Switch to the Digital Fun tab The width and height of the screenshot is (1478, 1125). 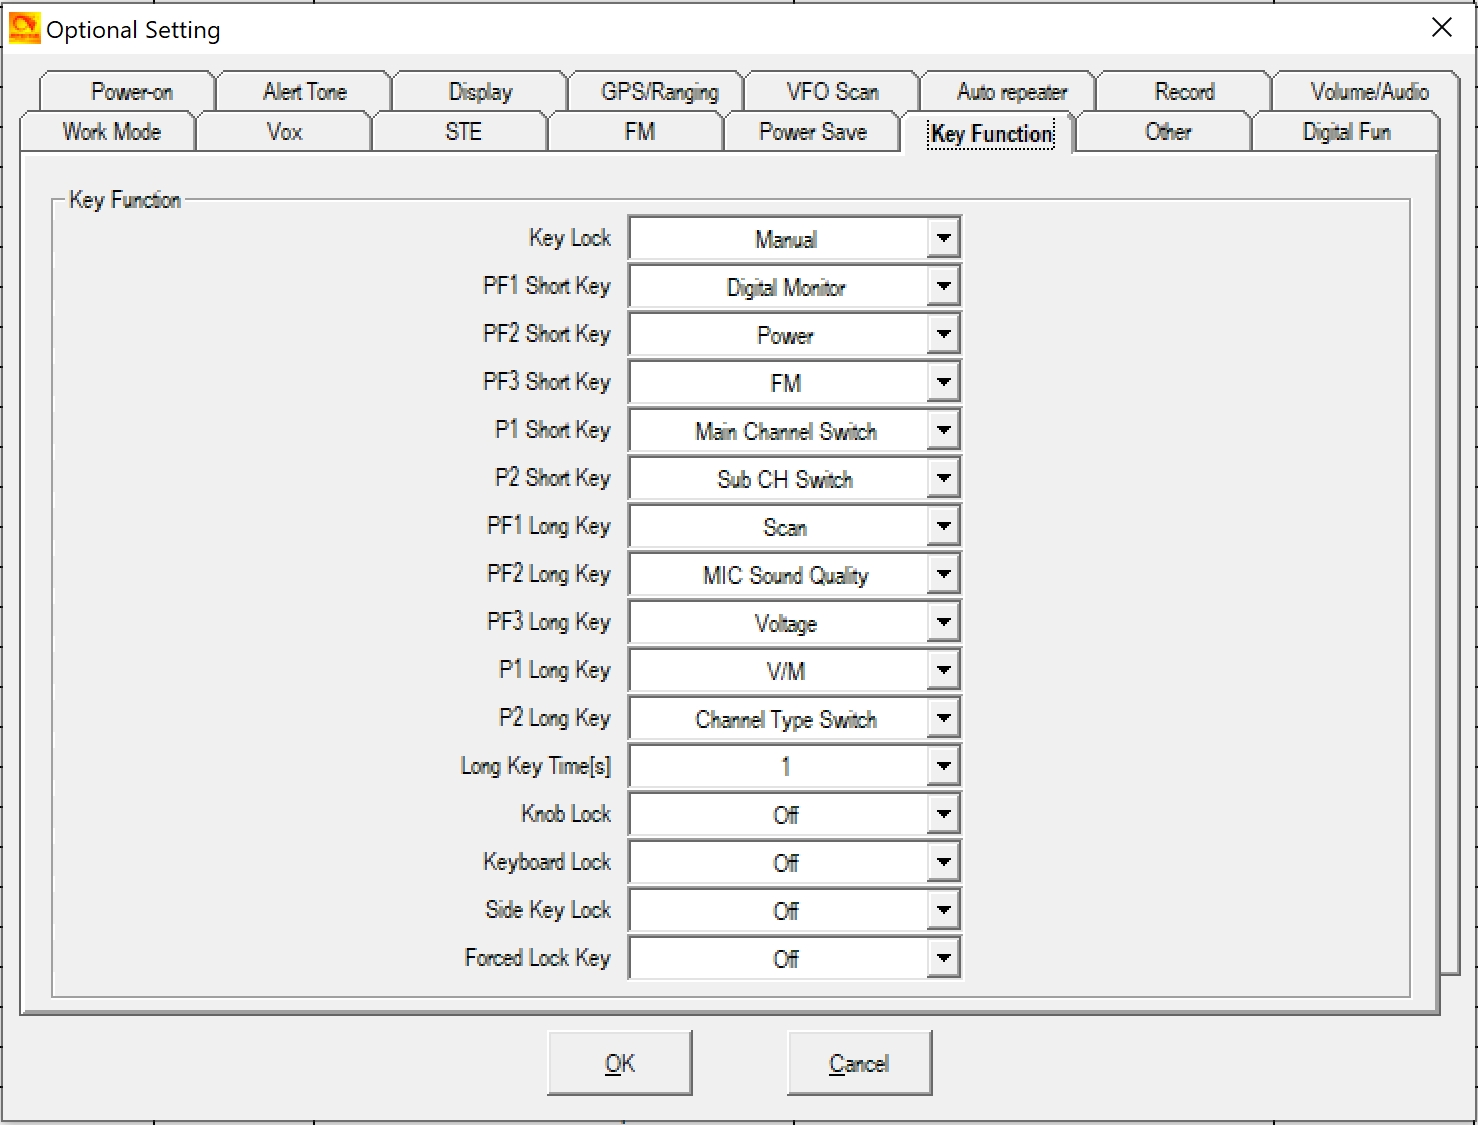click(x=1345, y=132)
